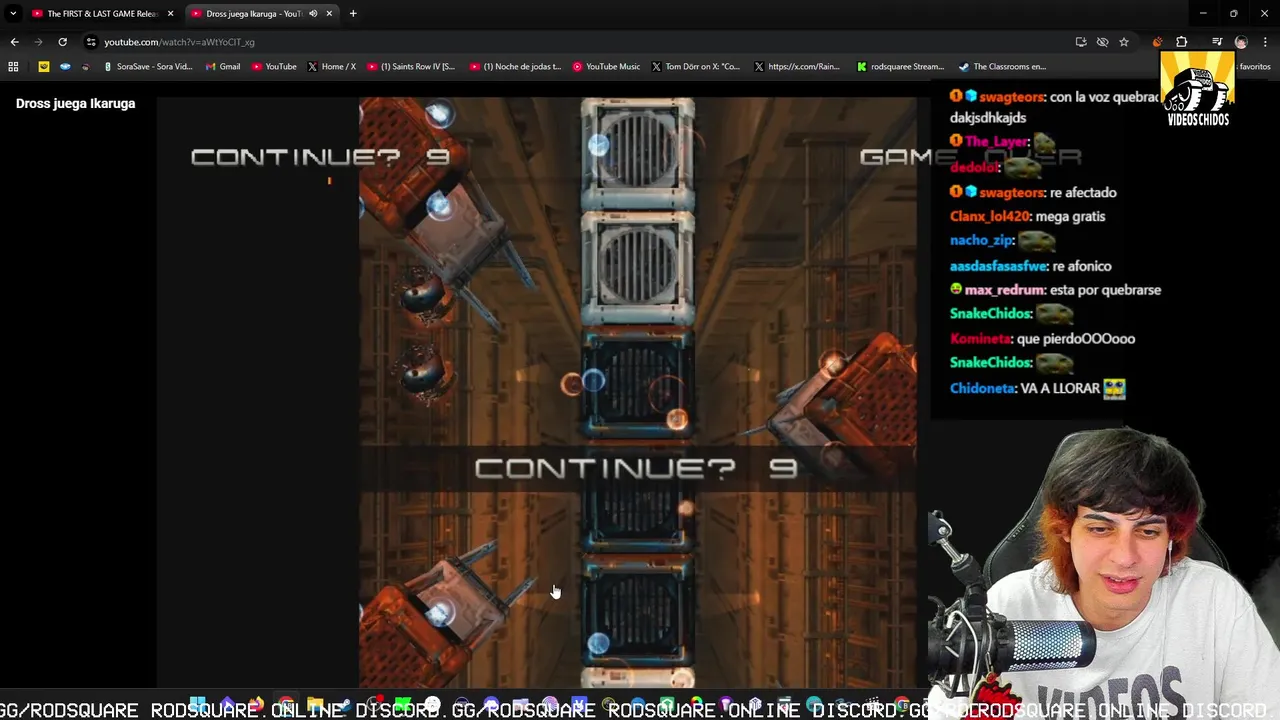Open the Noche de jodas bookmark
Screen dimensions: 1280x720
516,67
